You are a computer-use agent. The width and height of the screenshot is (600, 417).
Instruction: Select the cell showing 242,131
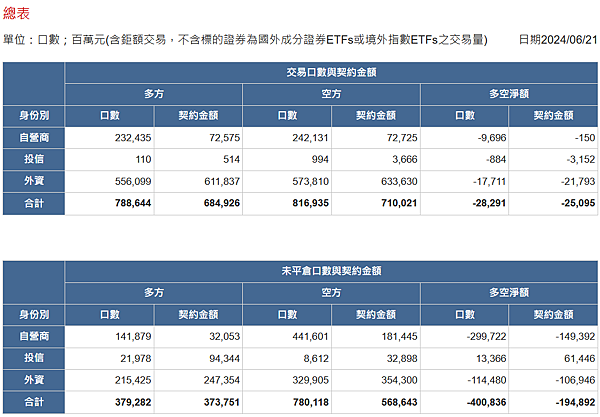[287, 138]
